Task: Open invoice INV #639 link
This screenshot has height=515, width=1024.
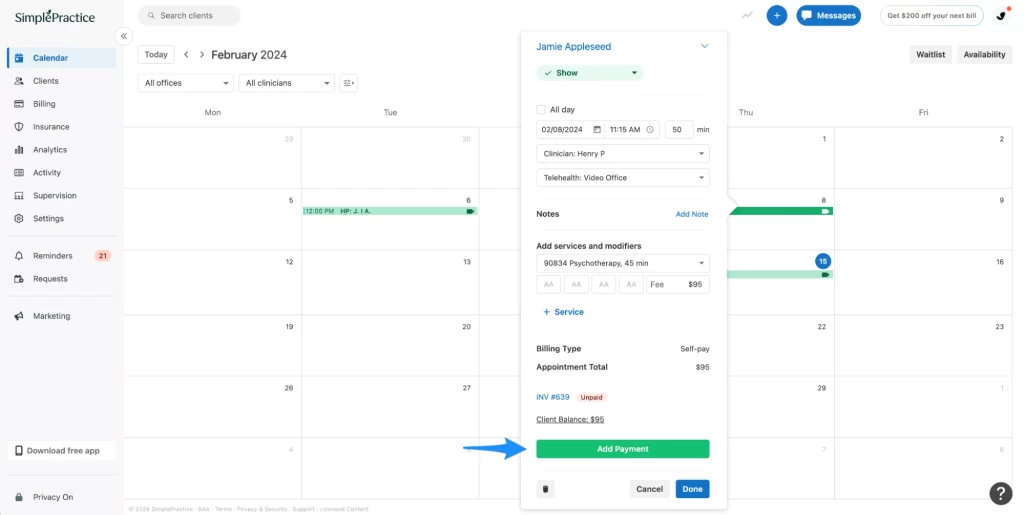Action: (x=553, y=397)
